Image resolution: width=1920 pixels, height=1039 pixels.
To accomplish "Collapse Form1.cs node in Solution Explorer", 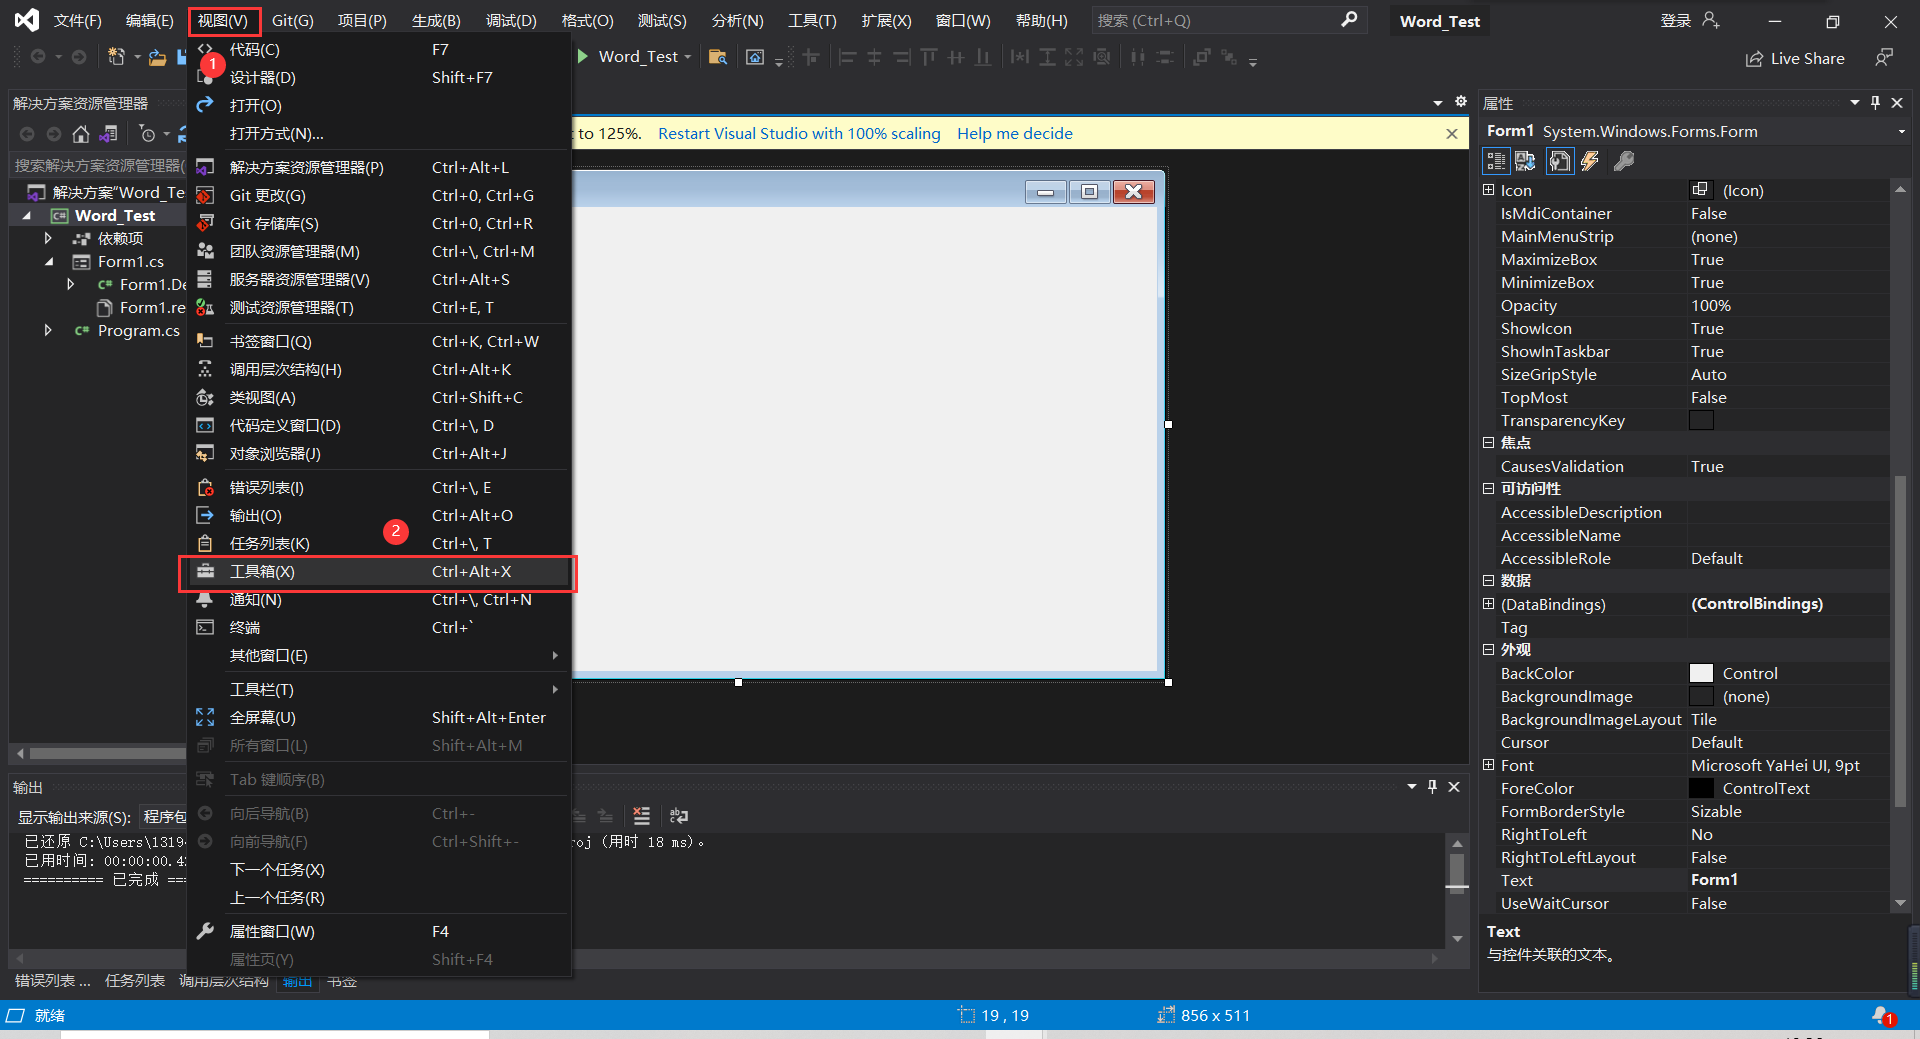I will click(48, 262).
